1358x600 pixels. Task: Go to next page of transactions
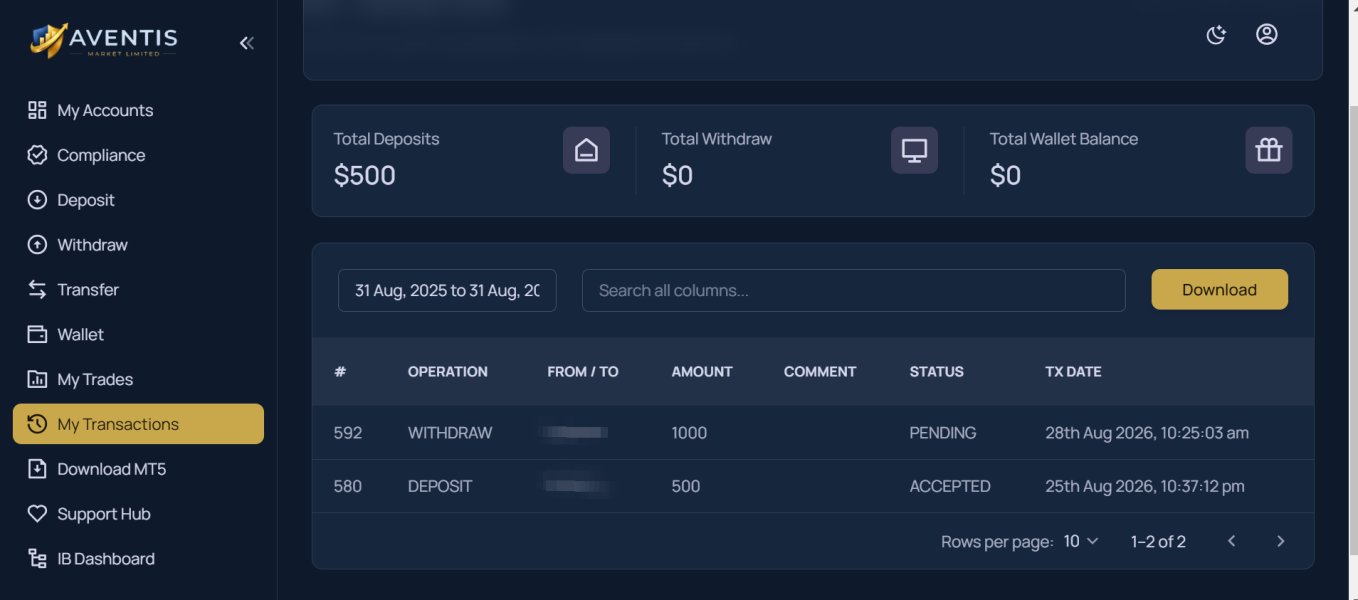[x=1280, y=541]
